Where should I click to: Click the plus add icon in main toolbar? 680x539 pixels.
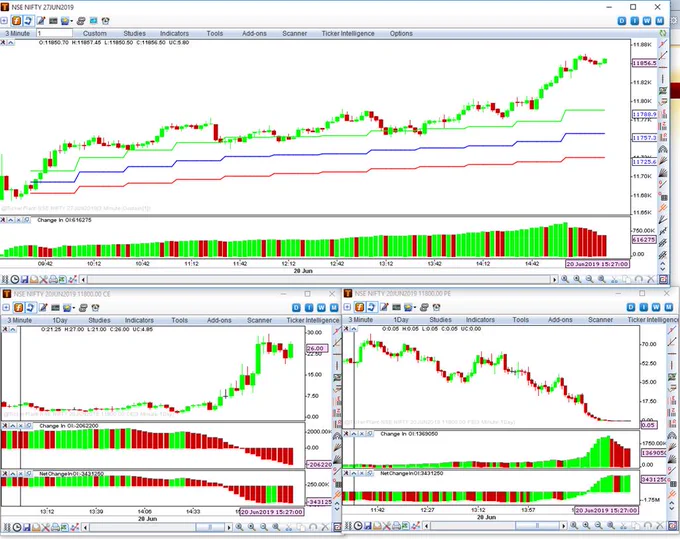(4, 20)
